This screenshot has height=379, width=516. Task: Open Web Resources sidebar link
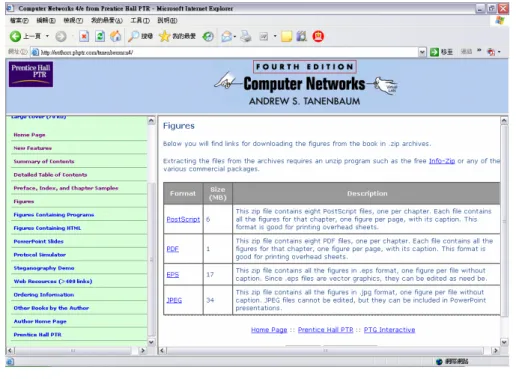pos(53,282)
